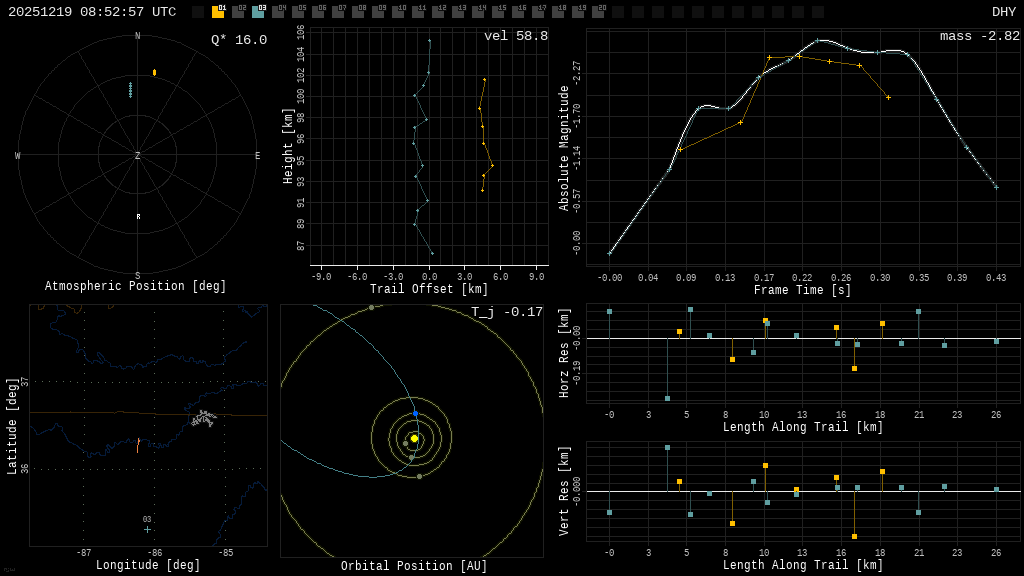Click the DHY shower code label
The width and height of the screenshot is (1024, 576).
pos(1003,12)
